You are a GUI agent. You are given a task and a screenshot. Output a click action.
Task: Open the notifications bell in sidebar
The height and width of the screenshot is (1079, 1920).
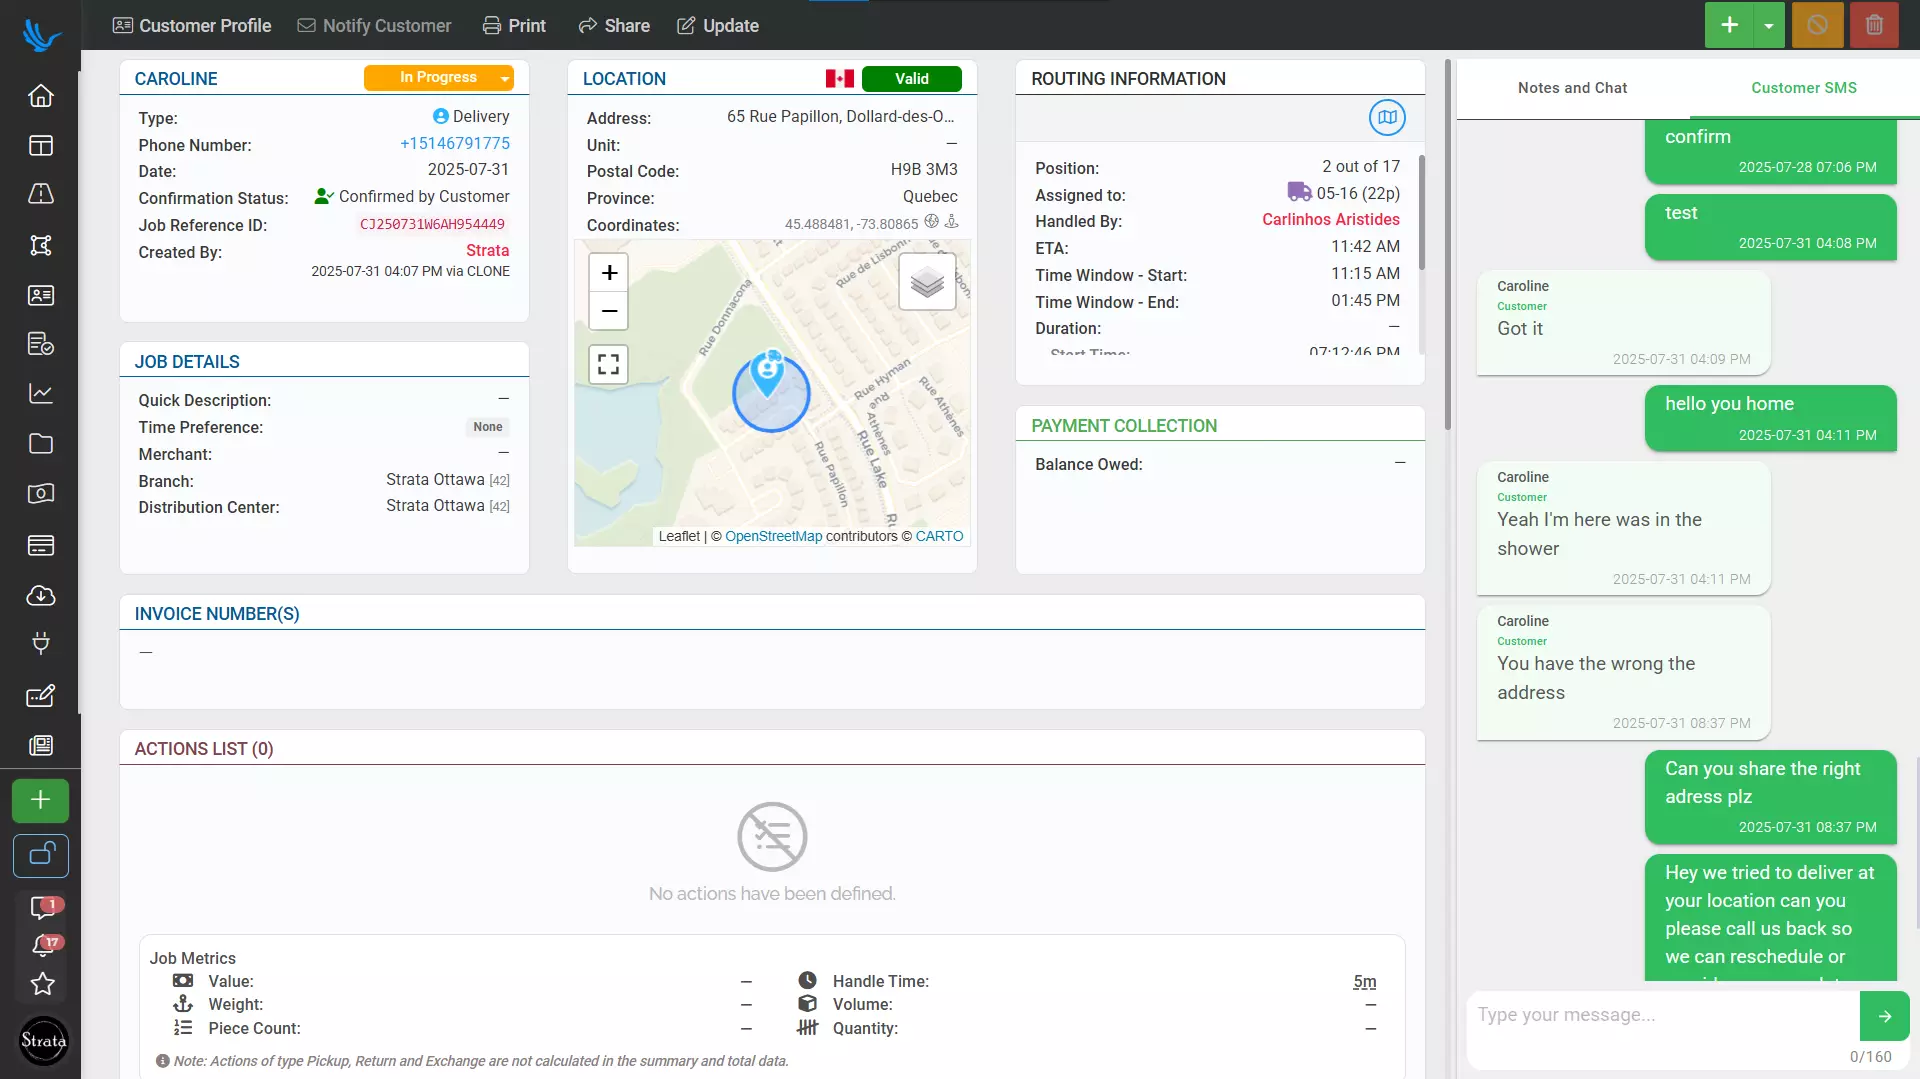(42, 944)
